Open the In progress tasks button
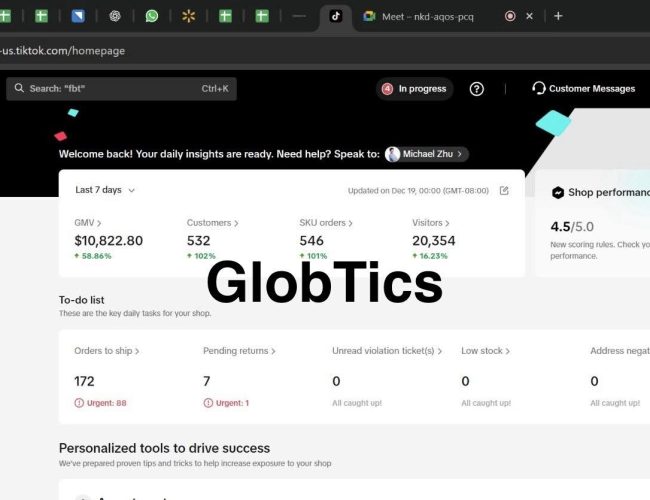650x500 pixels. pos(415,89)
